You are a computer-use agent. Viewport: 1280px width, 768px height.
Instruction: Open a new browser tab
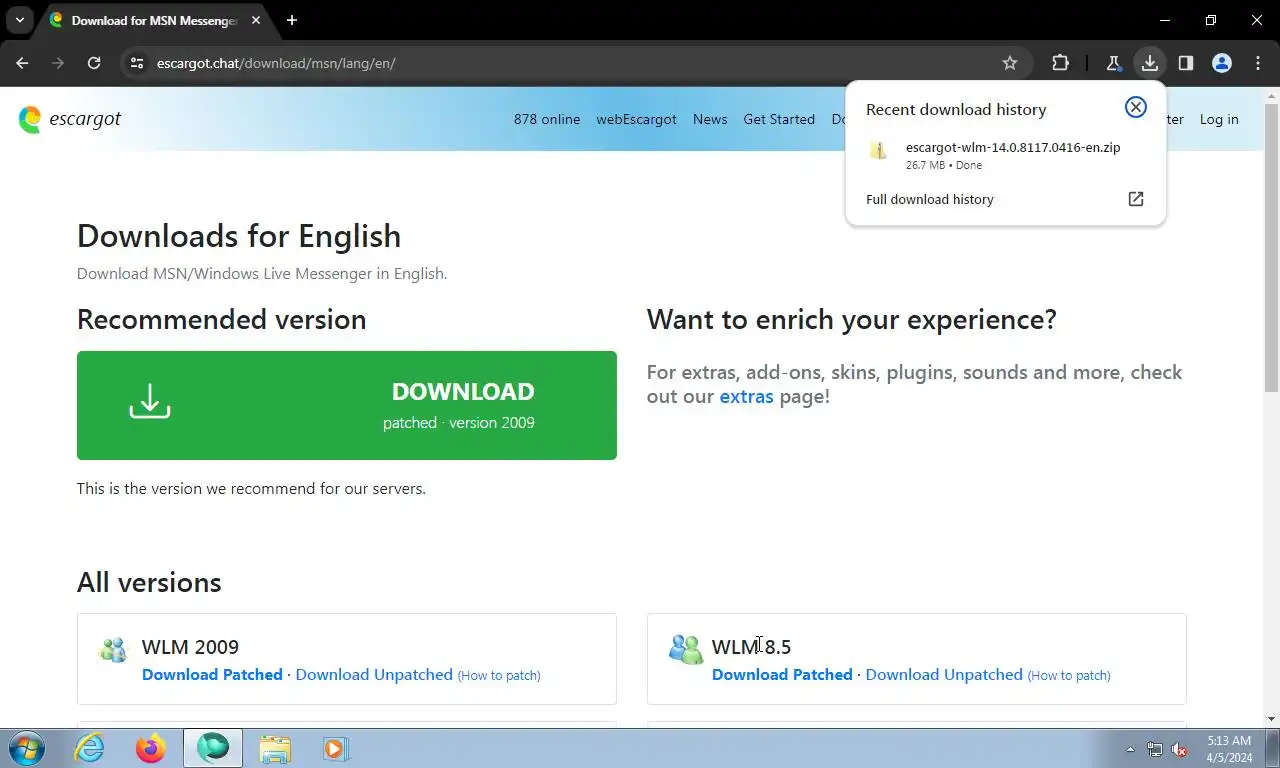pos(292,20)
